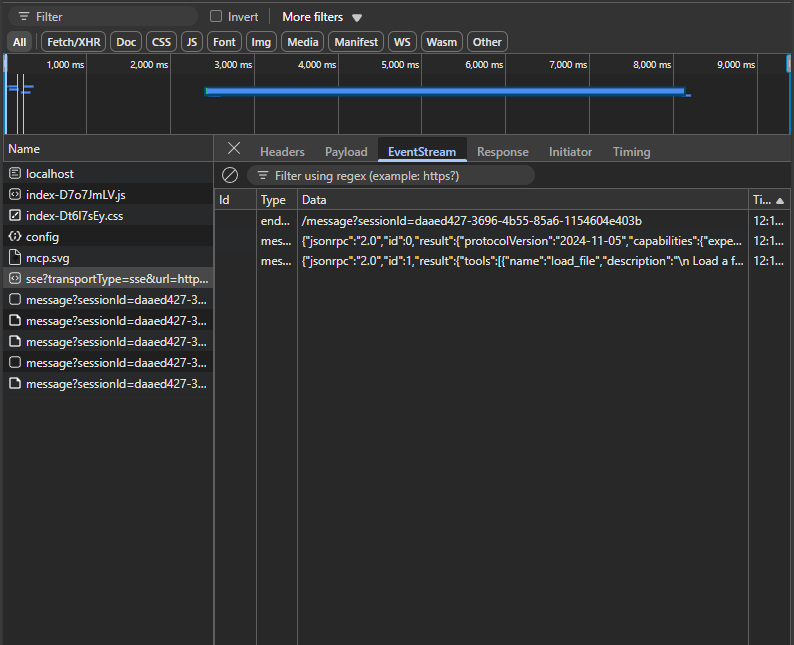Viewport: 794px width, 645px height.
Task: Click the index-Dt6I7sEy.css stylesheet icon
Action: pos(15,216)
